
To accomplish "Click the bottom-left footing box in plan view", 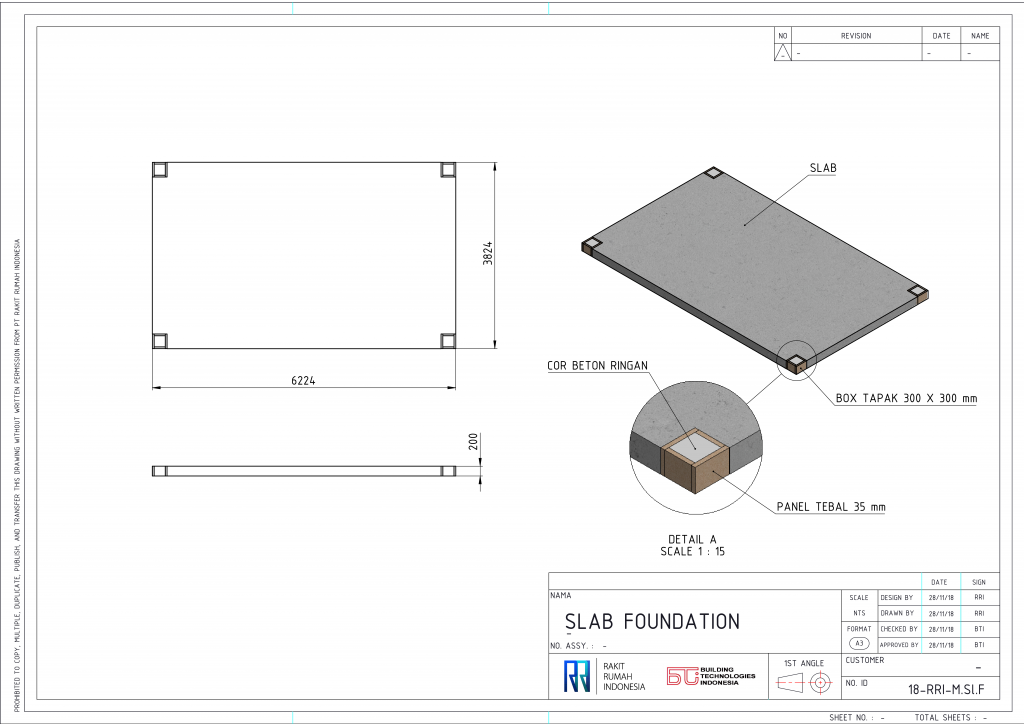I will coord(160,341).
